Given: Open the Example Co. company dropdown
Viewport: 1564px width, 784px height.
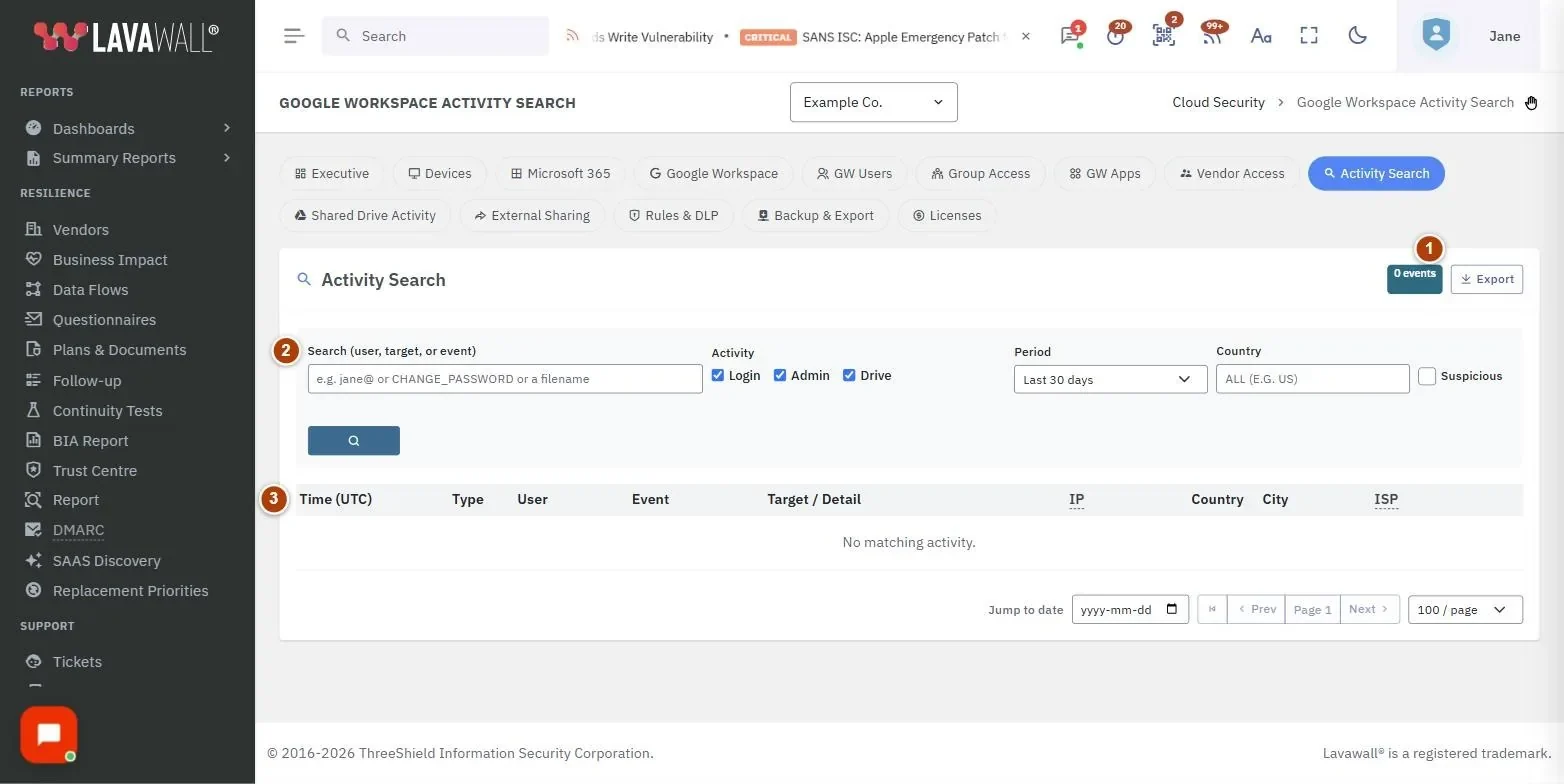Looking at the screenshot, I should 874,102.
